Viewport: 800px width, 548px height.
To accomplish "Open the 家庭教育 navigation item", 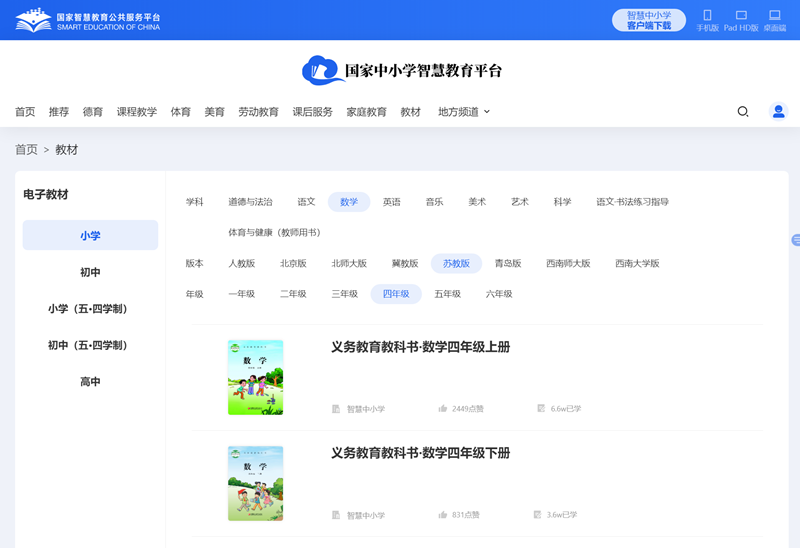I will (x=367, y=112).
